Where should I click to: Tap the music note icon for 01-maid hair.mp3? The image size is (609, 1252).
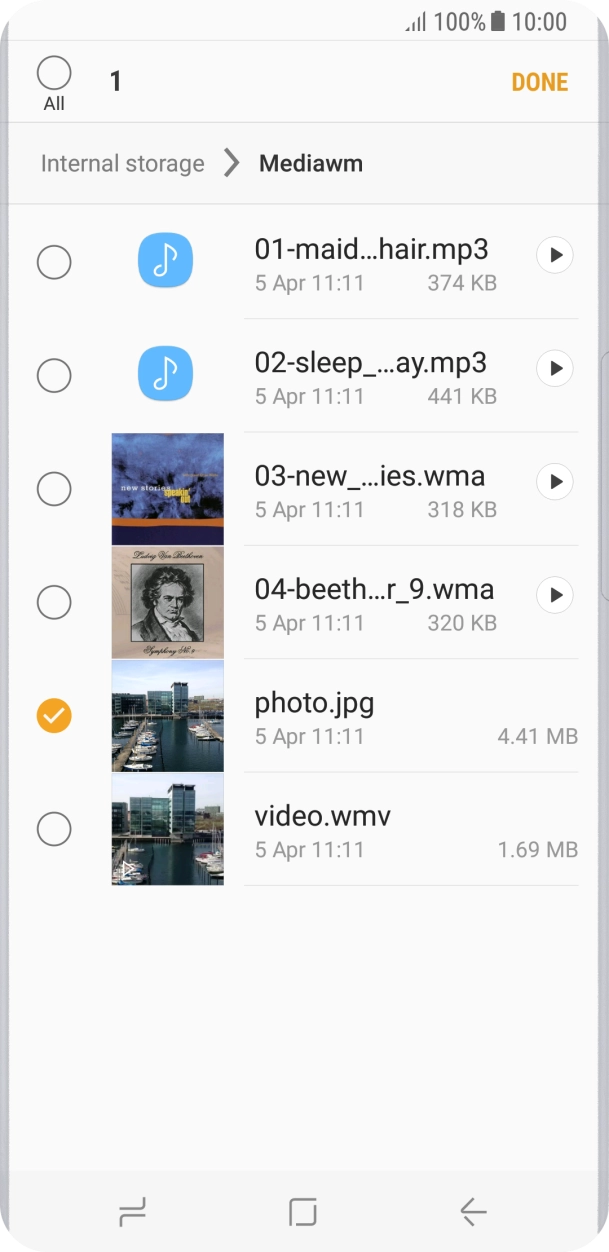165,262
